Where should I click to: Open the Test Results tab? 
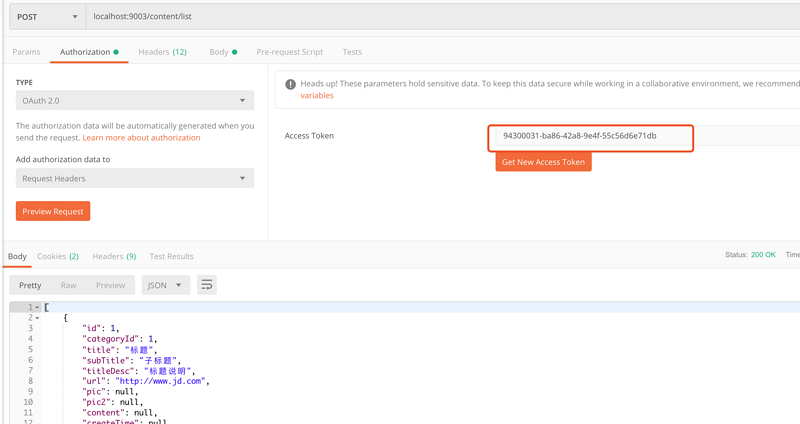pos(171,256)
